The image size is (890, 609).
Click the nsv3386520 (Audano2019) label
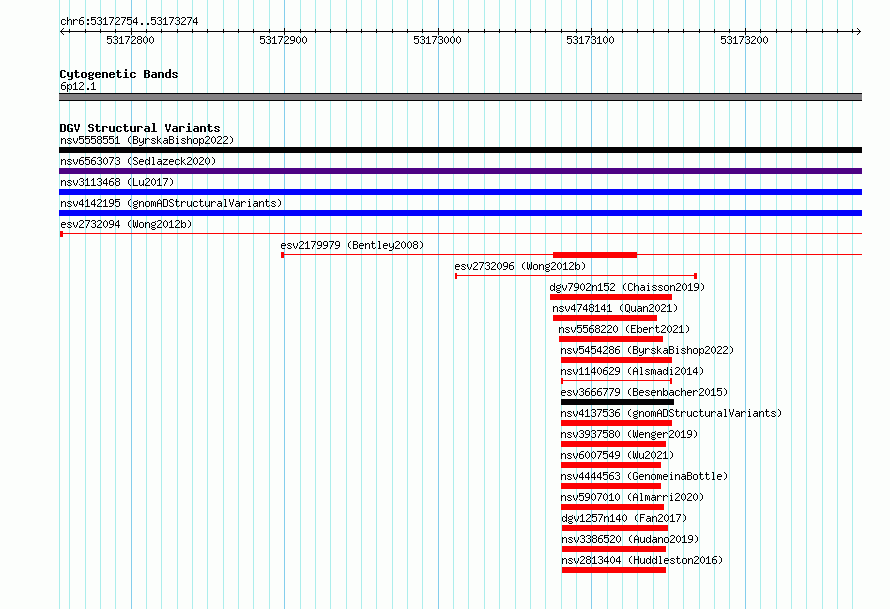630,539
